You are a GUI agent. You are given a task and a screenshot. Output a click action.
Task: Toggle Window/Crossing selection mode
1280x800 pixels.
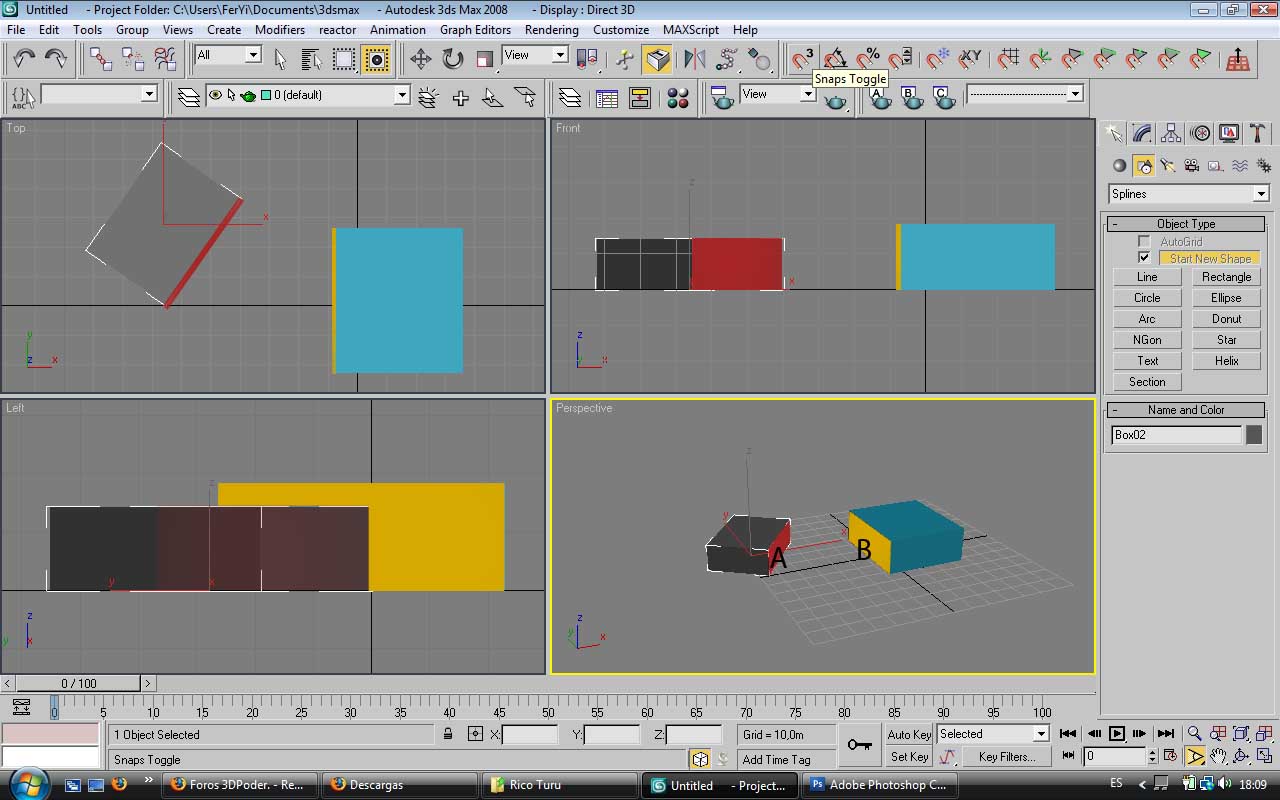(376, 59)
